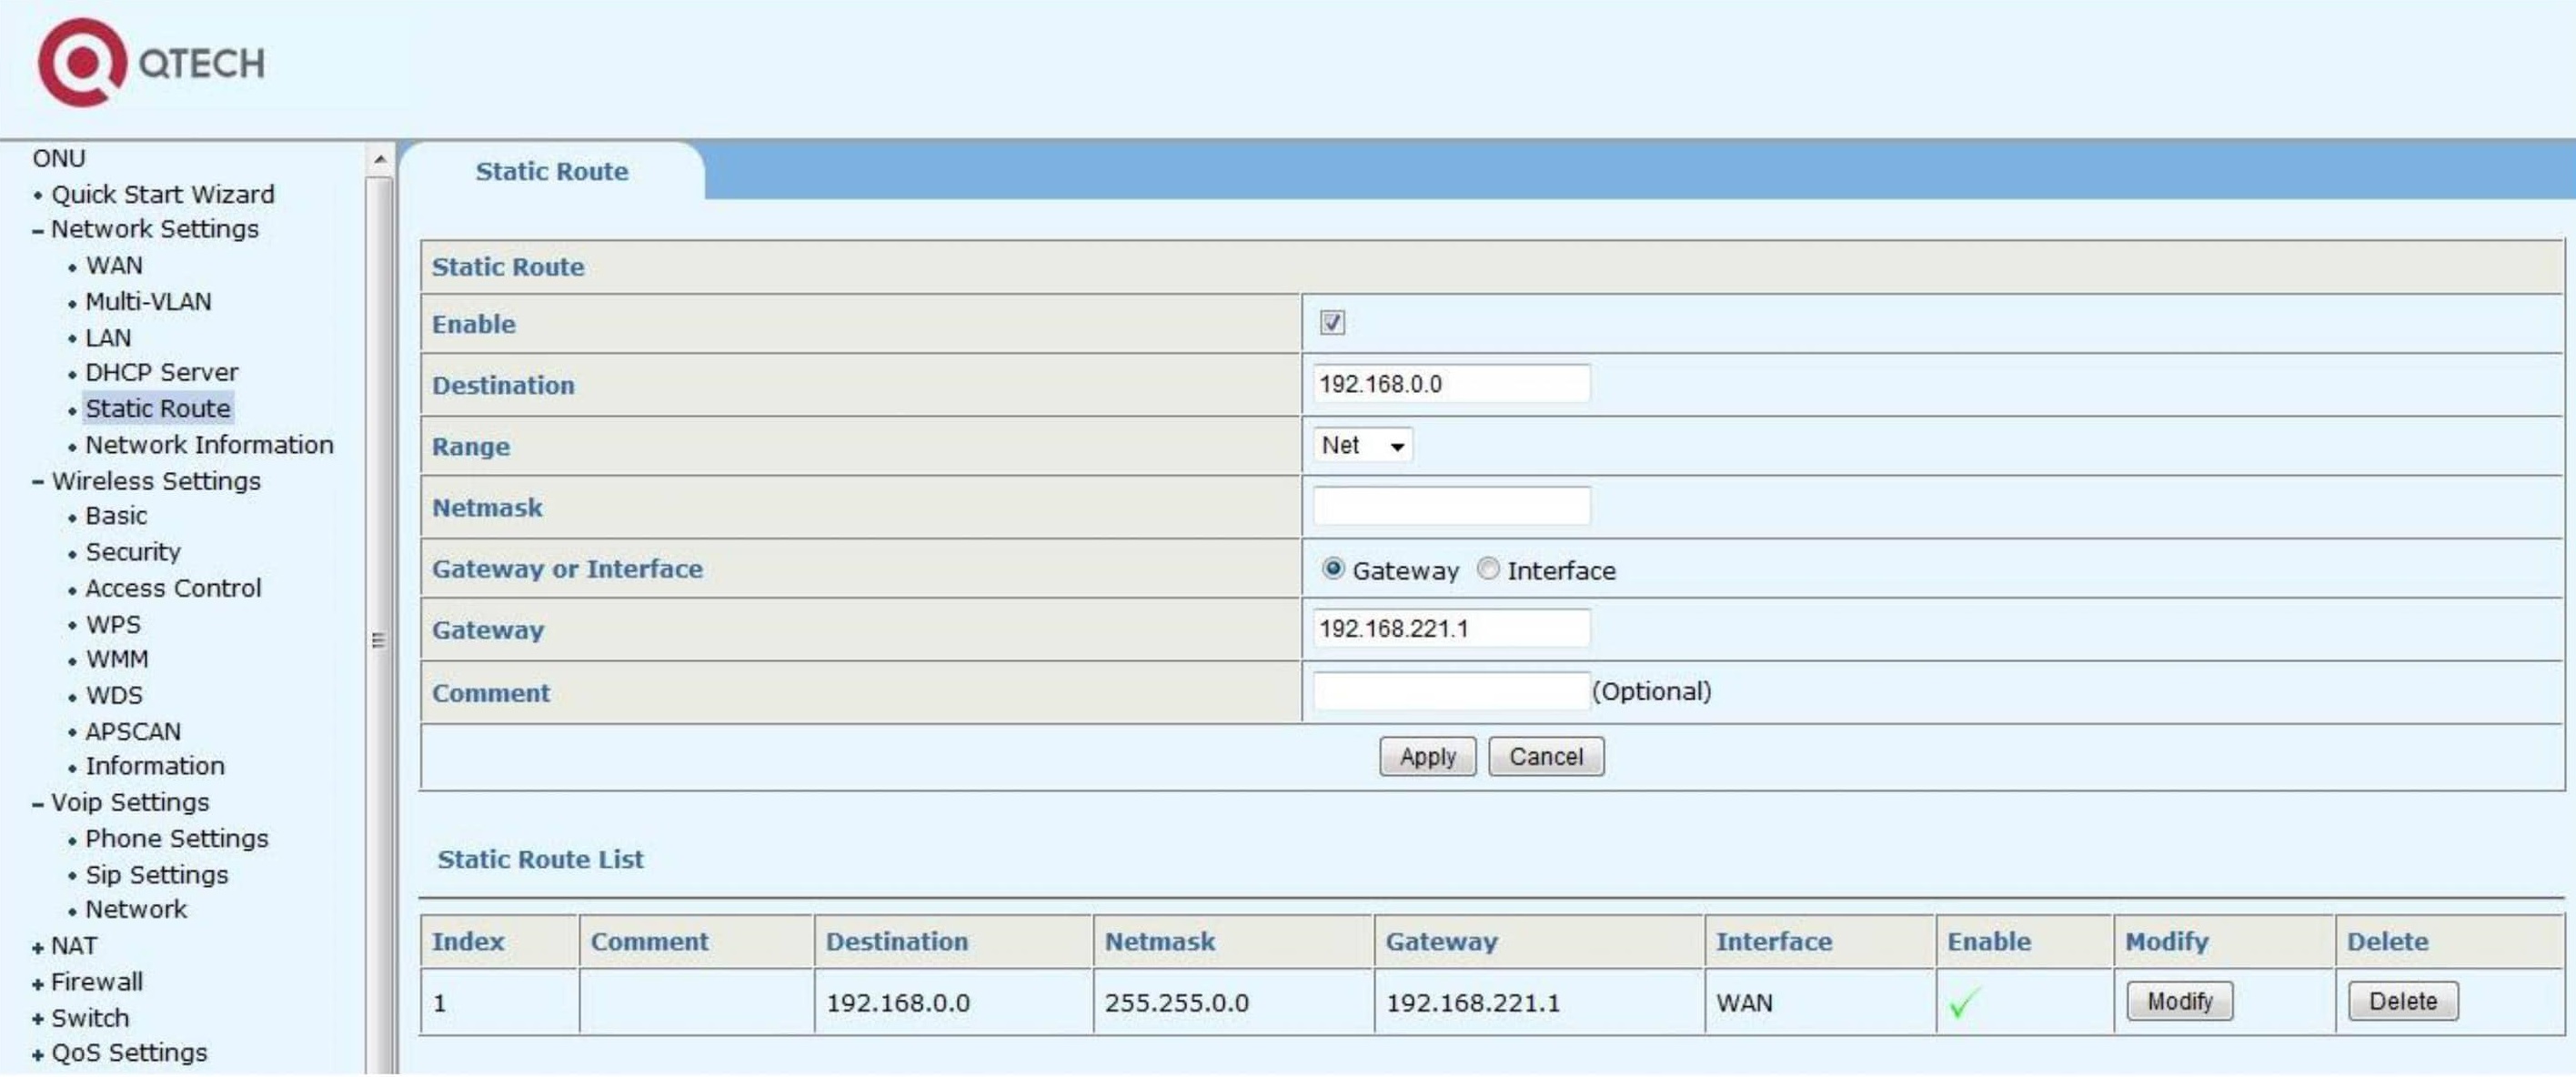Select the Interface radio button
2576x1077 pixels.
[x=1488, y=569]
